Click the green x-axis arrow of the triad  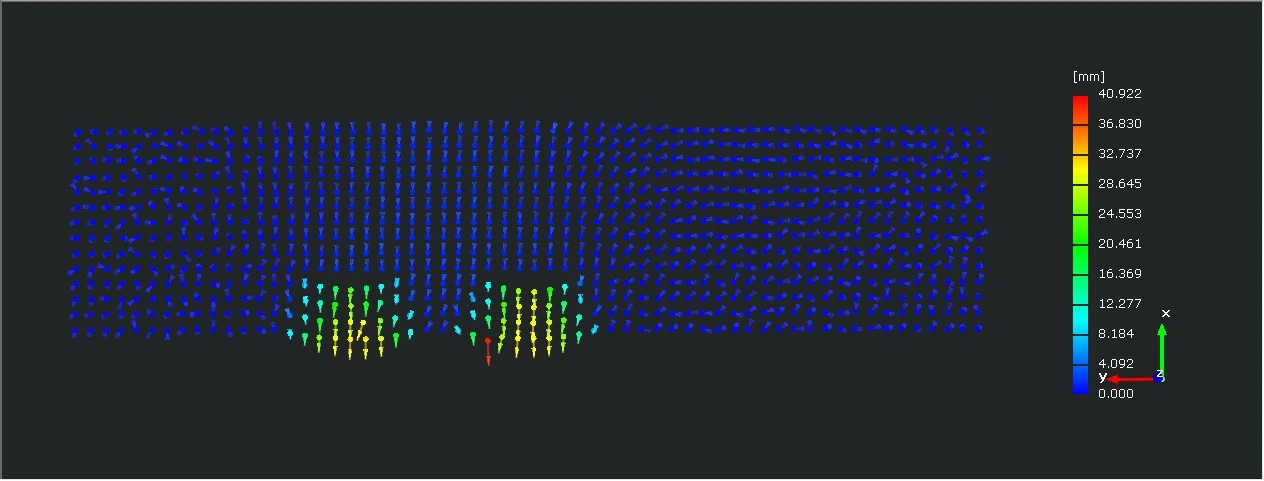click(x=1162, y=350)
